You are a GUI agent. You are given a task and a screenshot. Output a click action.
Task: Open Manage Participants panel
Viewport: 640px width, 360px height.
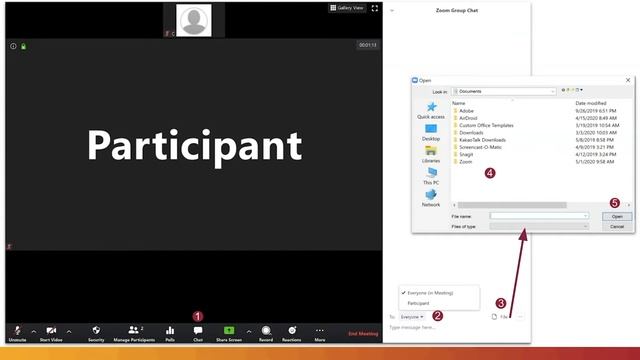pyautogui.click(x=134, y=333)
